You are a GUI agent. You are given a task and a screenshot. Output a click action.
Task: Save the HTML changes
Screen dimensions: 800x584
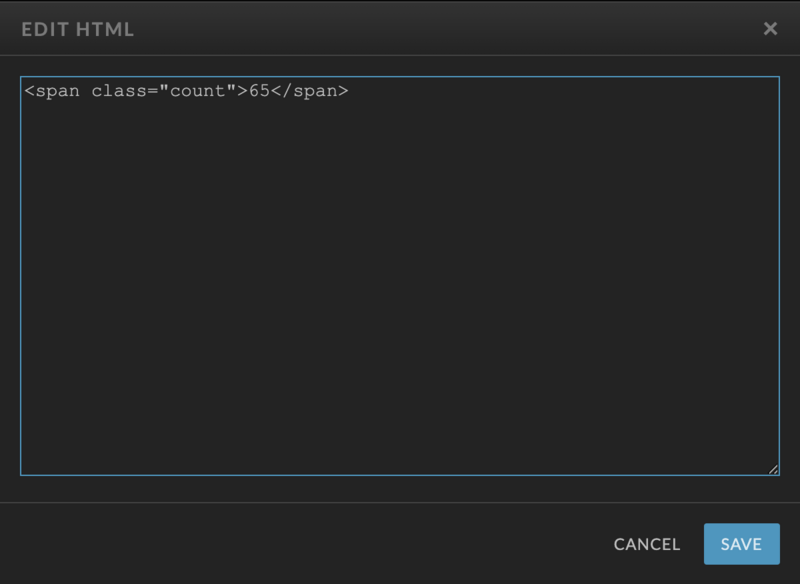click(x=741, y=544)
